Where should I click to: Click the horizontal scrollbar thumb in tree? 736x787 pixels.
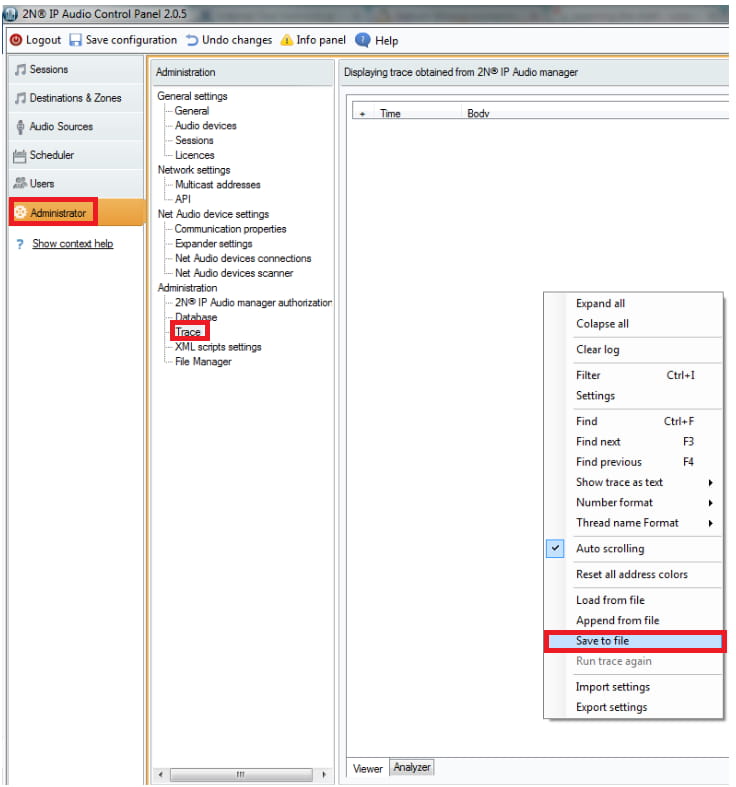pos(241,774)
